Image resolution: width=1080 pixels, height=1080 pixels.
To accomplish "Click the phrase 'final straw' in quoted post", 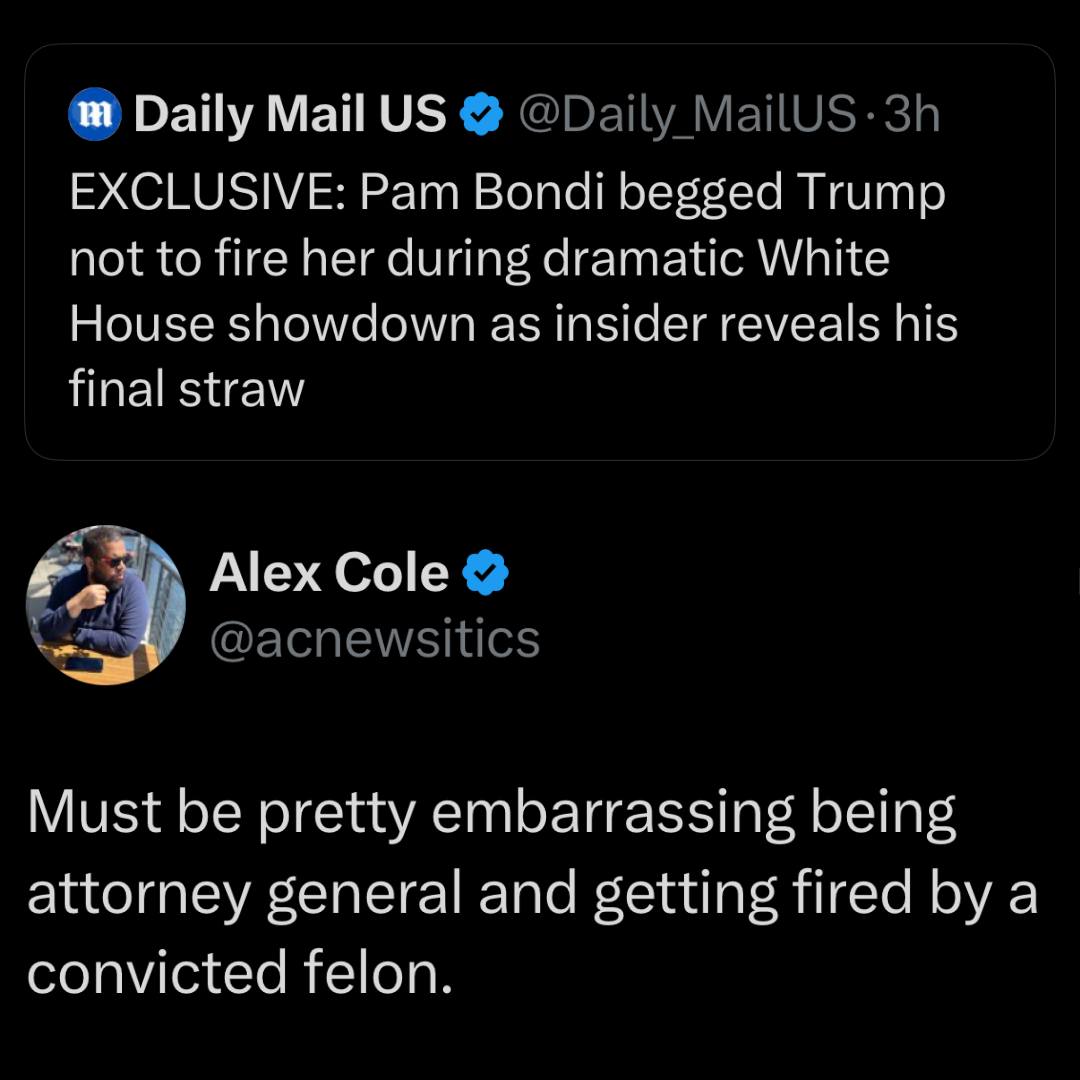I will pyautogui.click(x=186, y=389).
